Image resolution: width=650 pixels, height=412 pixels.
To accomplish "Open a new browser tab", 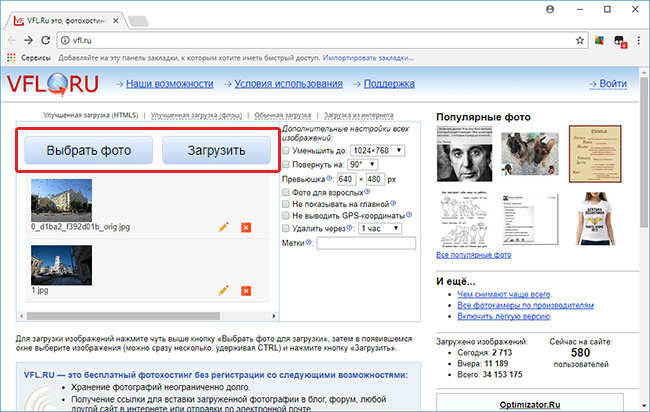I will [138, 21].
